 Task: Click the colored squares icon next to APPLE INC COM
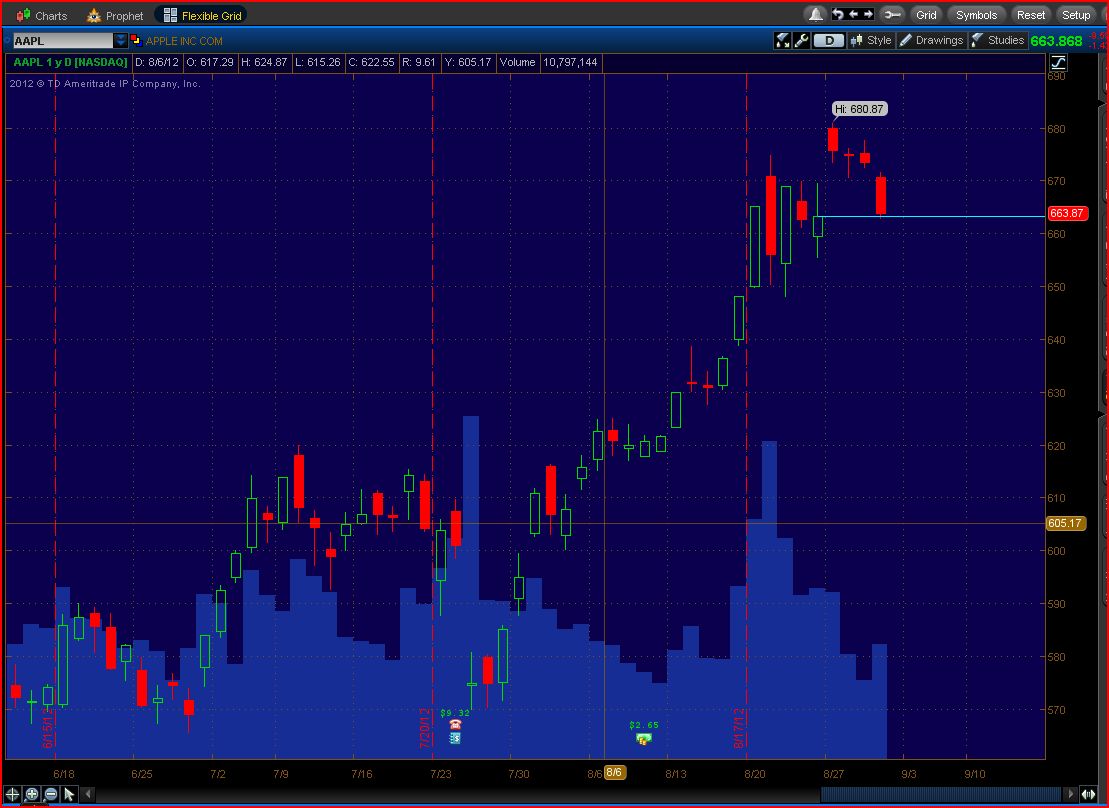tap(136, 40)
